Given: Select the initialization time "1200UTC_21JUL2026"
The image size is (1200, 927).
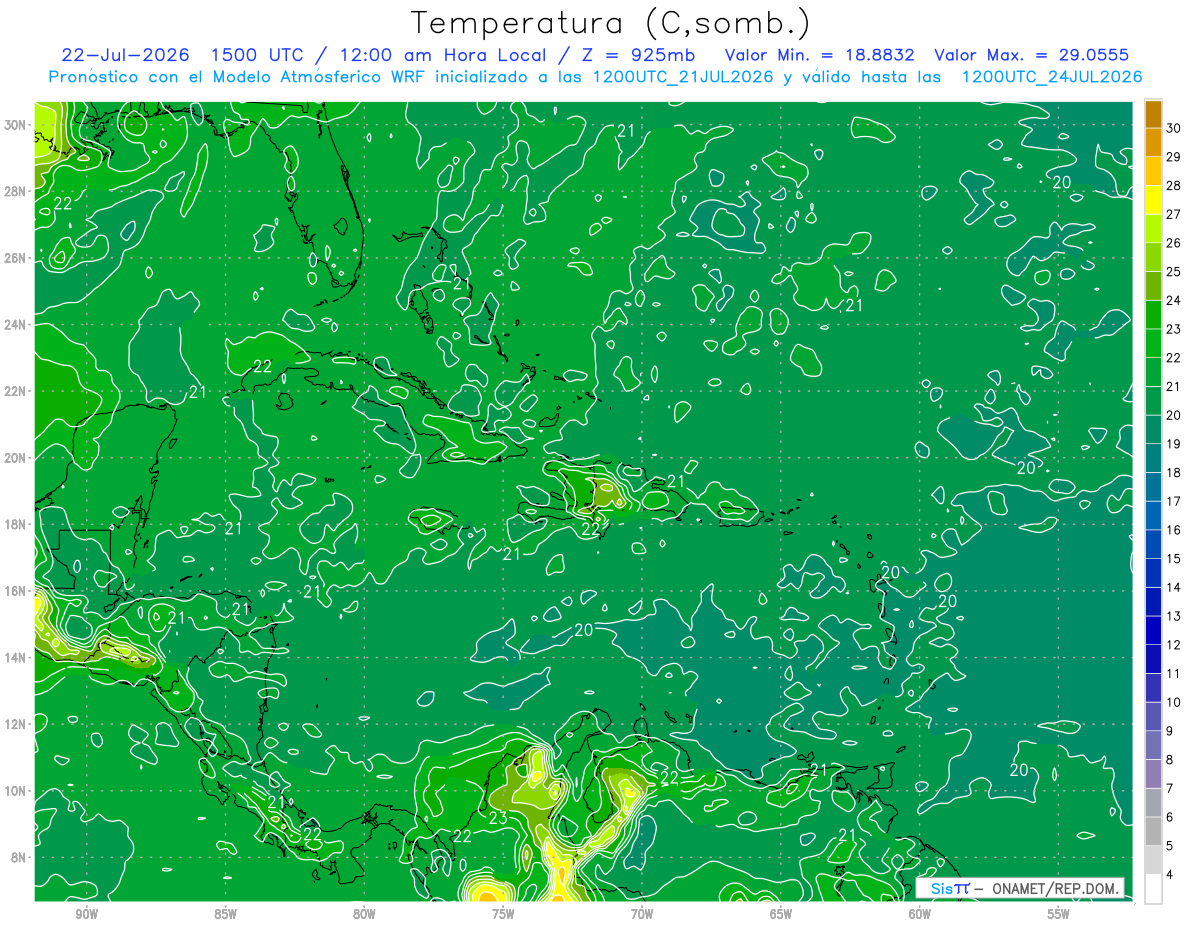Looking at the screenshot, I should pyautogui.click(x=682, y=77).
